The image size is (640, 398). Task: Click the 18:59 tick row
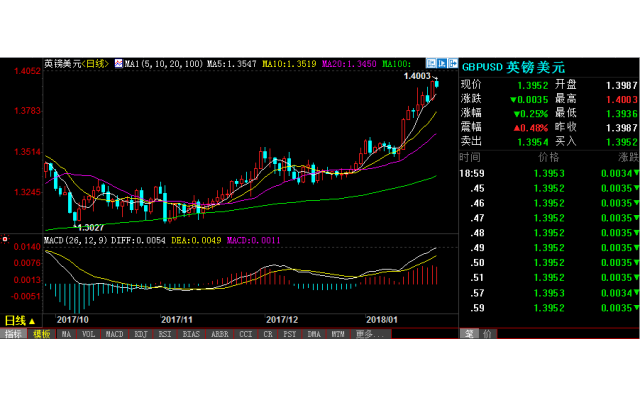[x=549, y=173]
